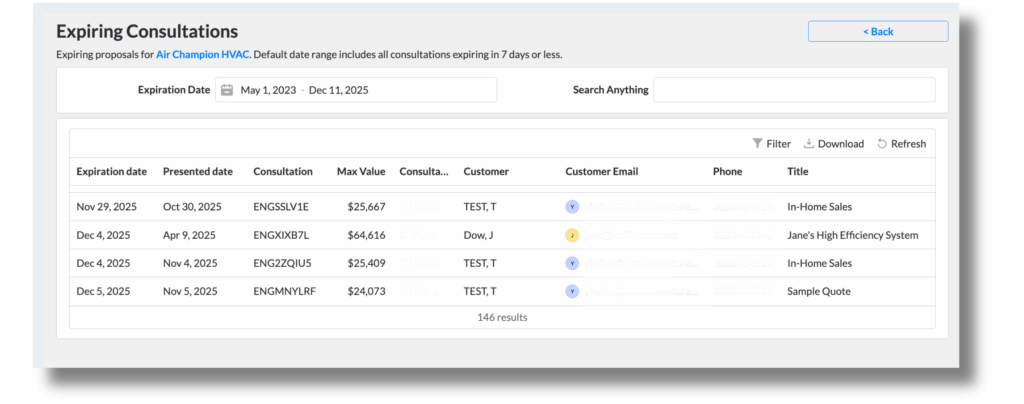Screen dimensions: 1024x404
Task: Click the Refresh circular arrow icon
Action: pyautogui.click(x=882, y=144)
